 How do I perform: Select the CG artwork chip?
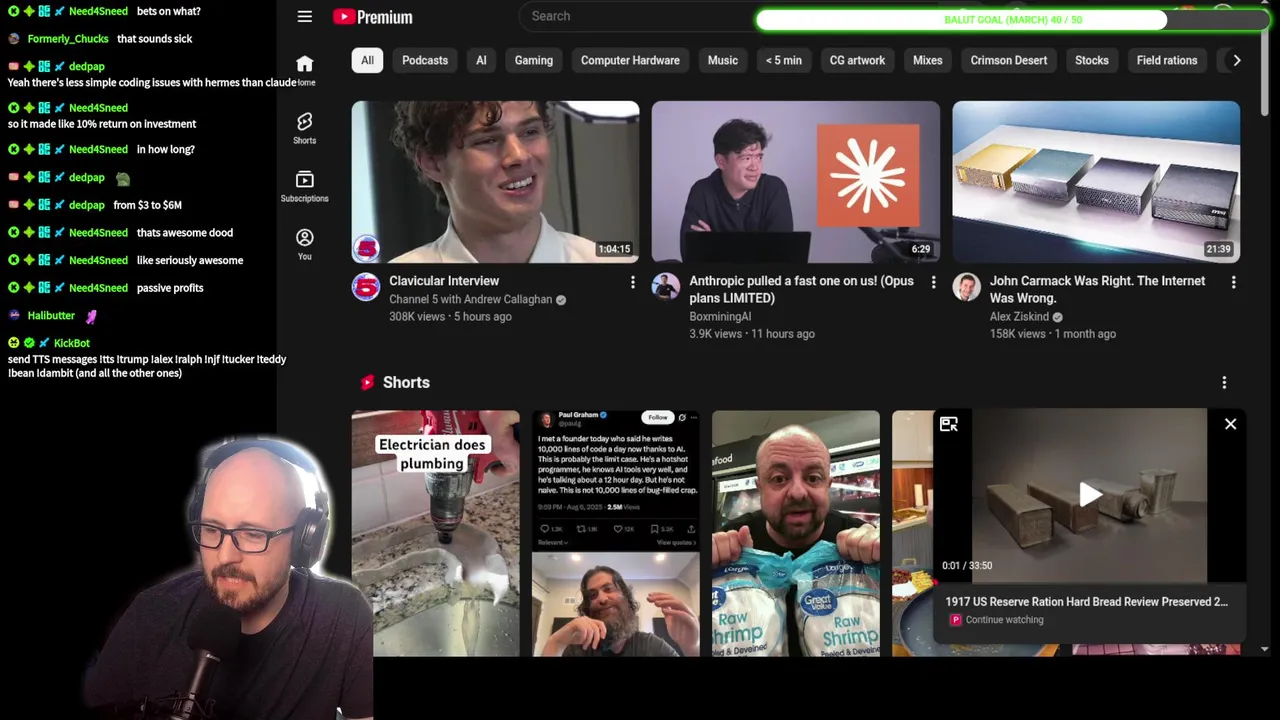coord(857,60)
